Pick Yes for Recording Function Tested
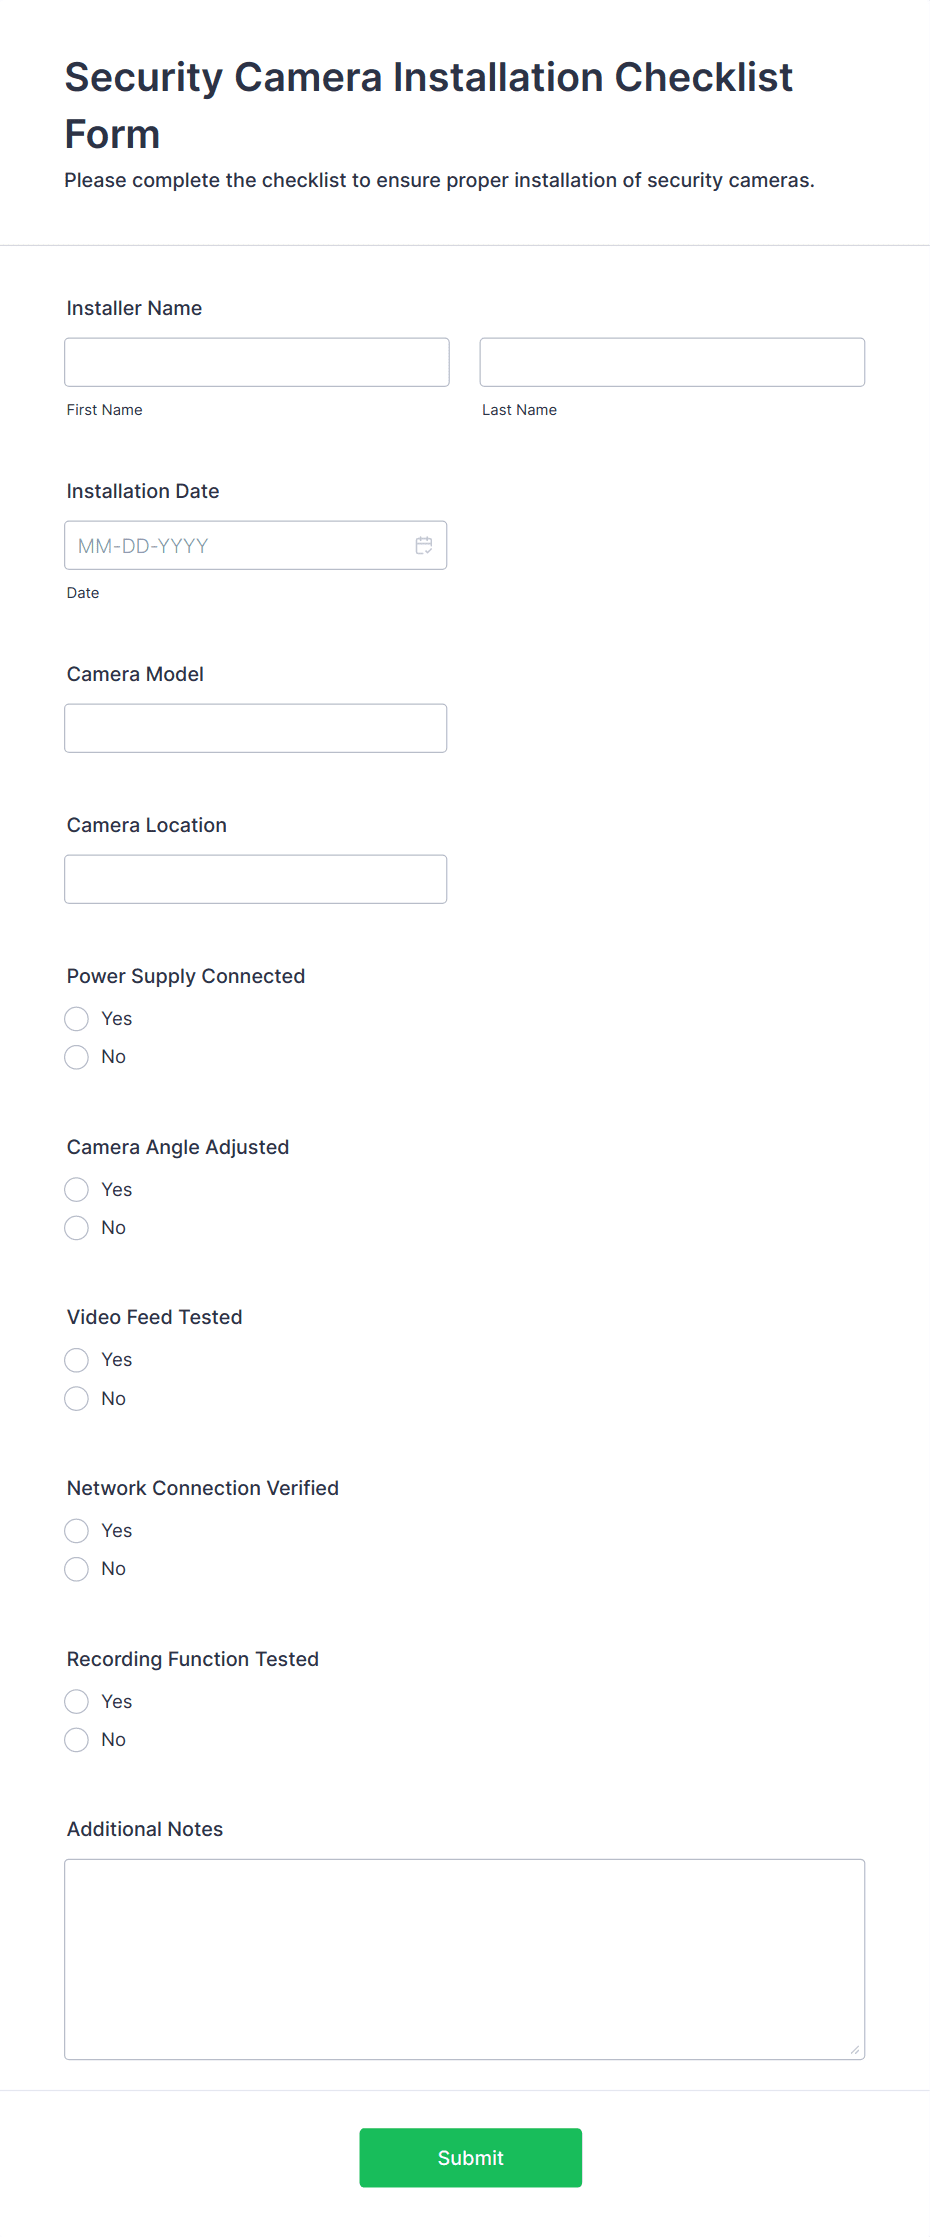Viewport: 930px width, 2237px height. tap(76, 1701)
